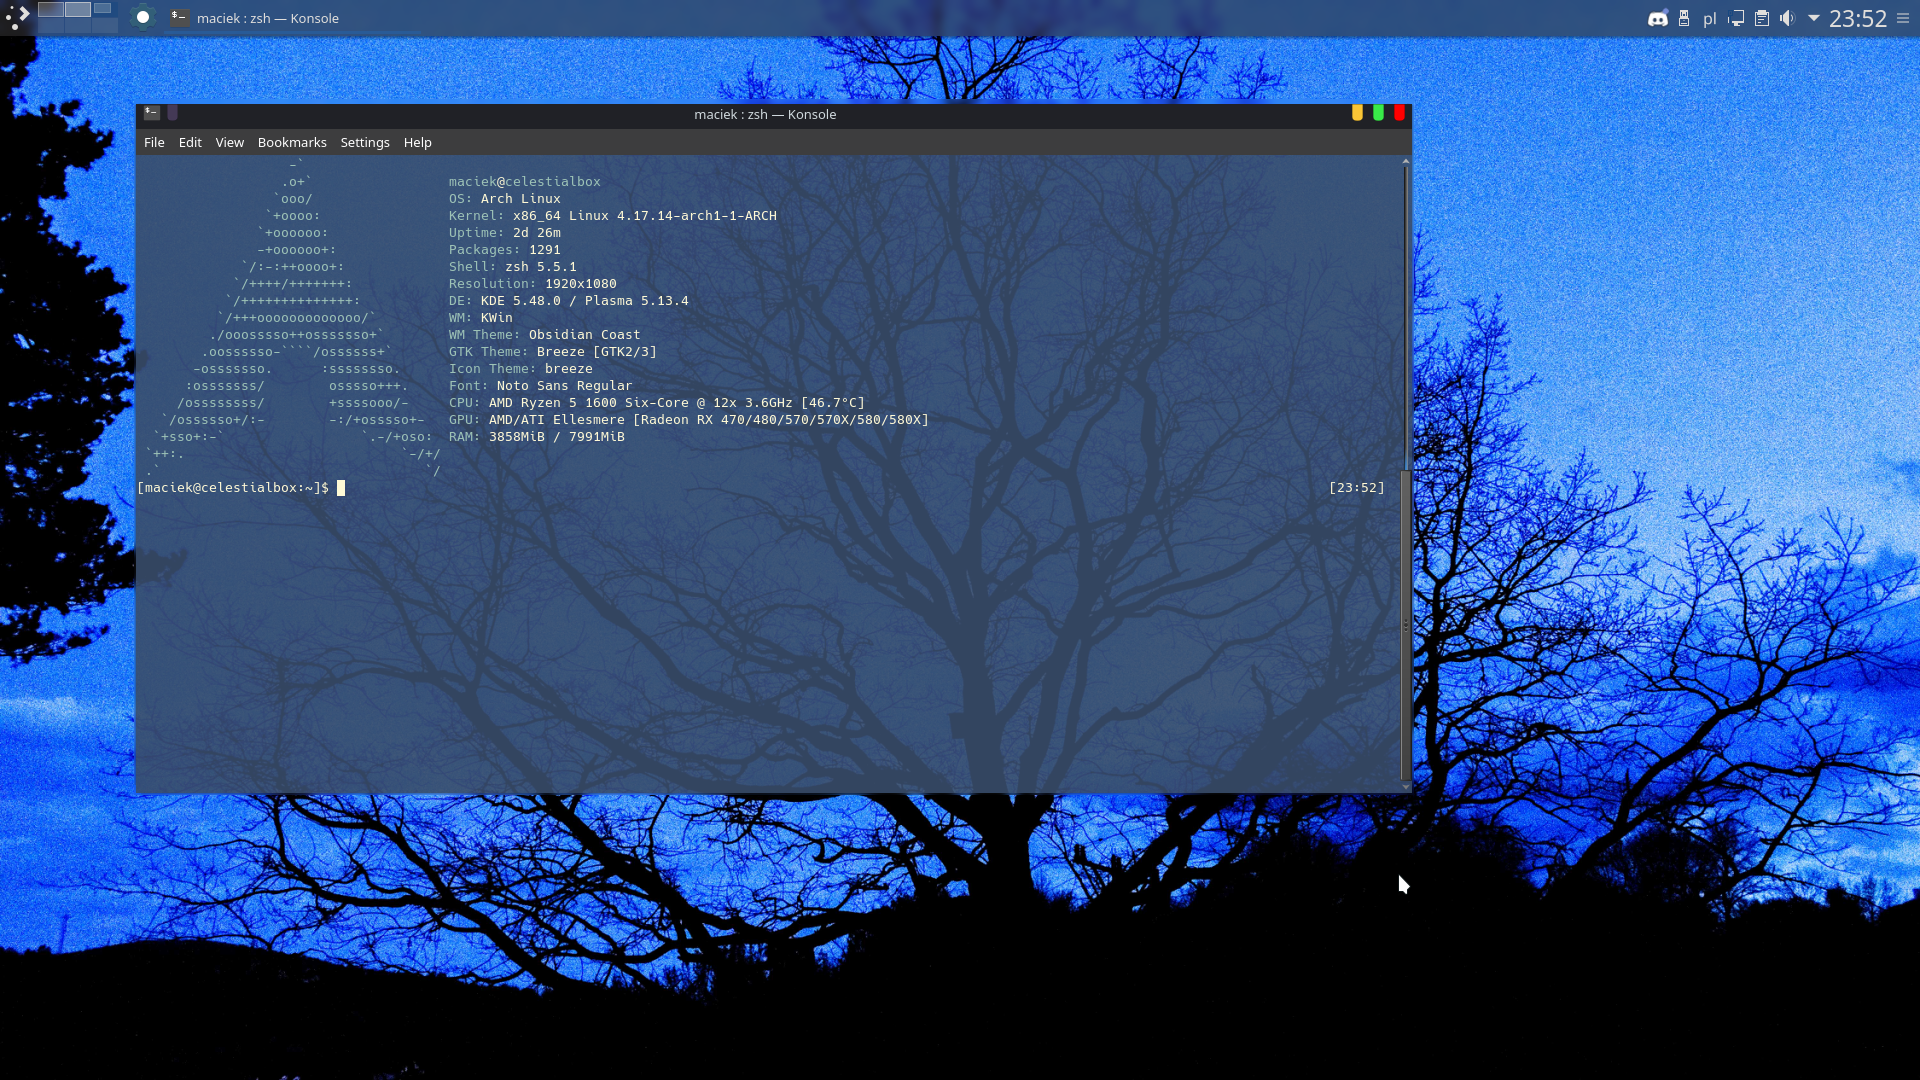Image resolution: width=1920 pixels, height=1080 pixels.
Task: Open the KDE application launcher
Action: (x=17, y=17)
